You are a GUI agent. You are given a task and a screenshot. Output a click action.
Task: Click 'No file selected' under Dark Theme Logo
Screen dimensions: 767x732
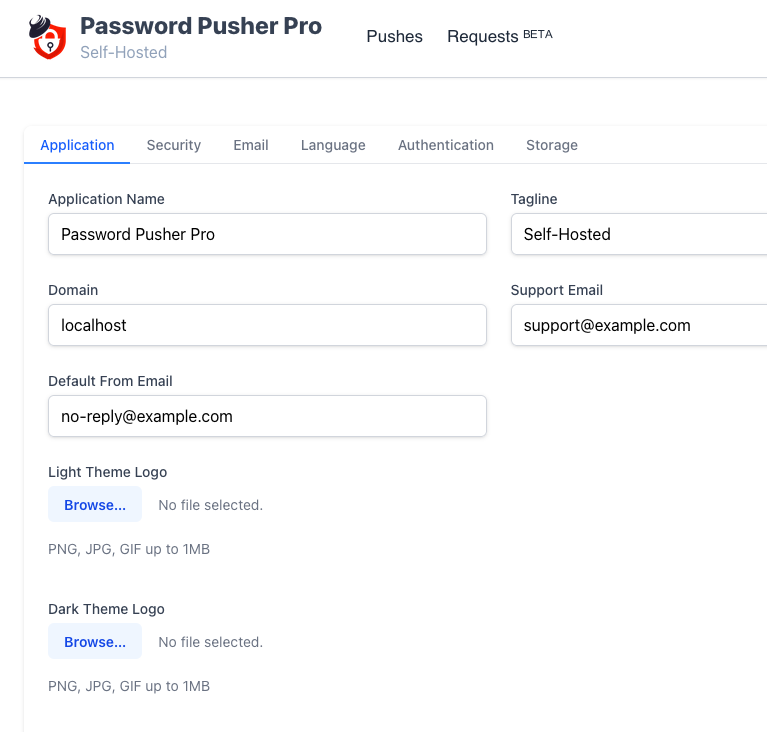211,642
